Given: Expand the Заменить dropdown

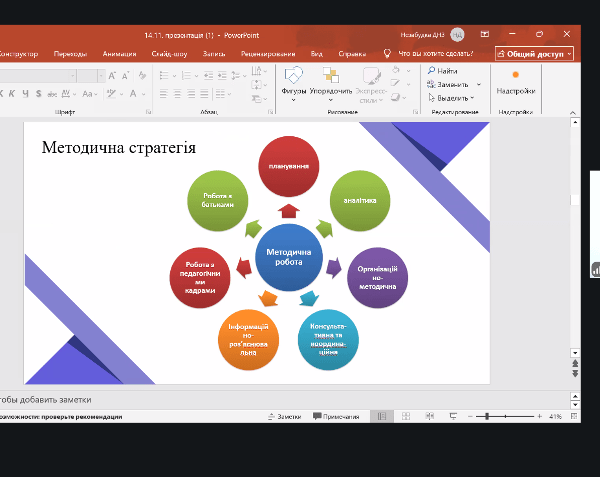Looking at the screenshot, I should (479, 85).
